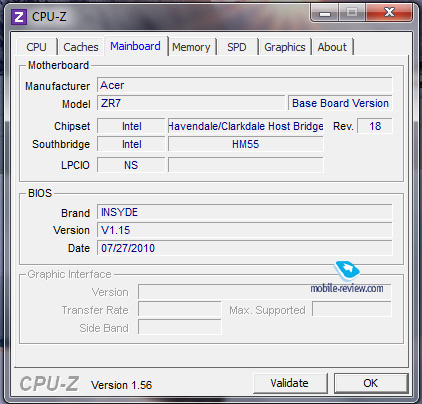Show the About tab
This screenshot has height=404, width=422.
332,47
